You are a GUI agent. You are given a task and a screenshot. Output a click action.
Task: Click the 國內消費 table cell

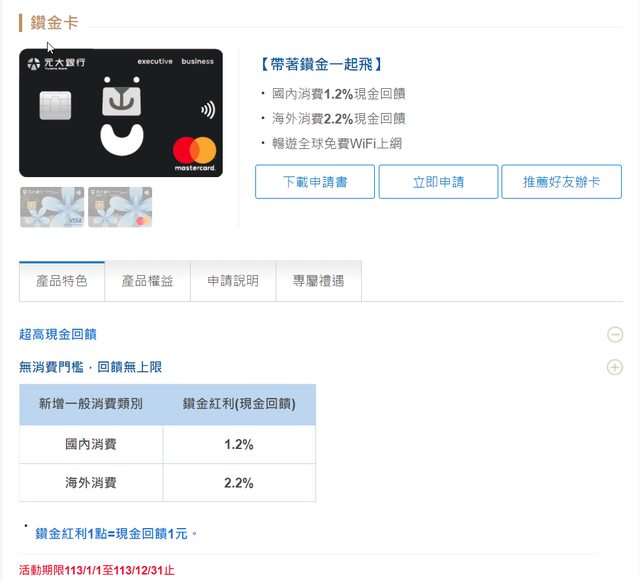click(91, 444)
